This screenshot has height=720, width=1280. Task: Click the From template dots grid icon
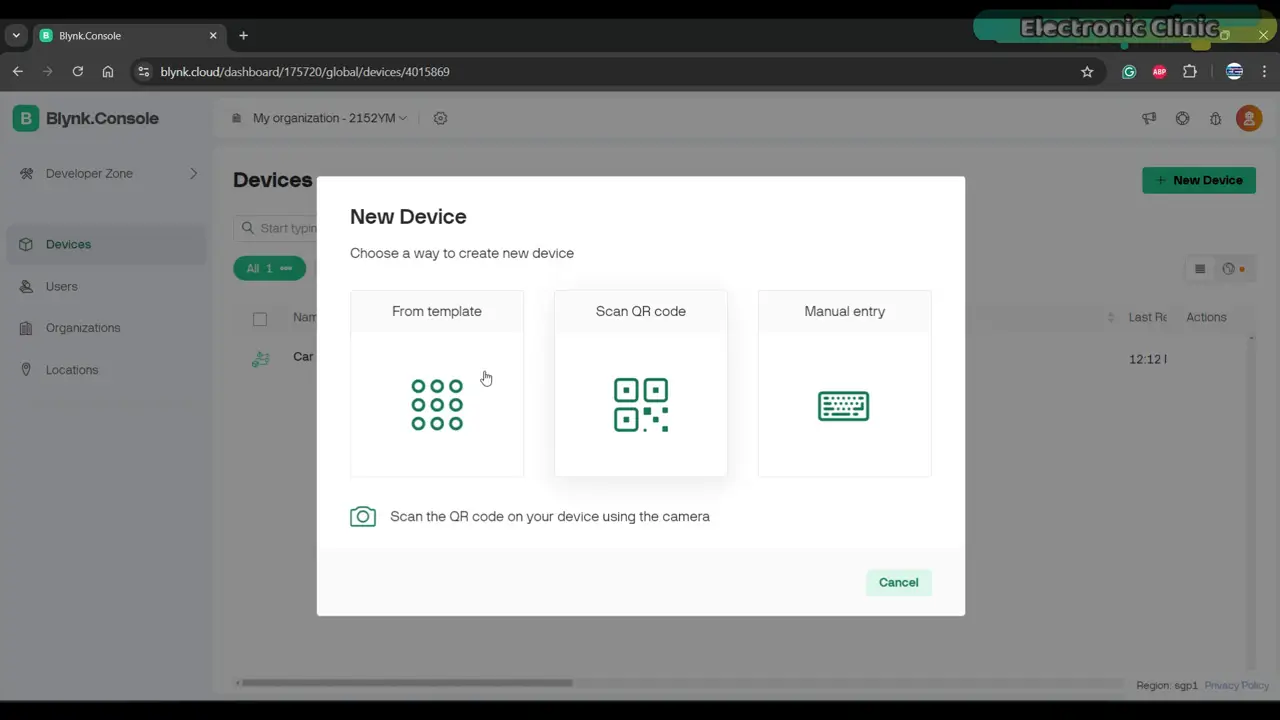[x=437, y=405]
